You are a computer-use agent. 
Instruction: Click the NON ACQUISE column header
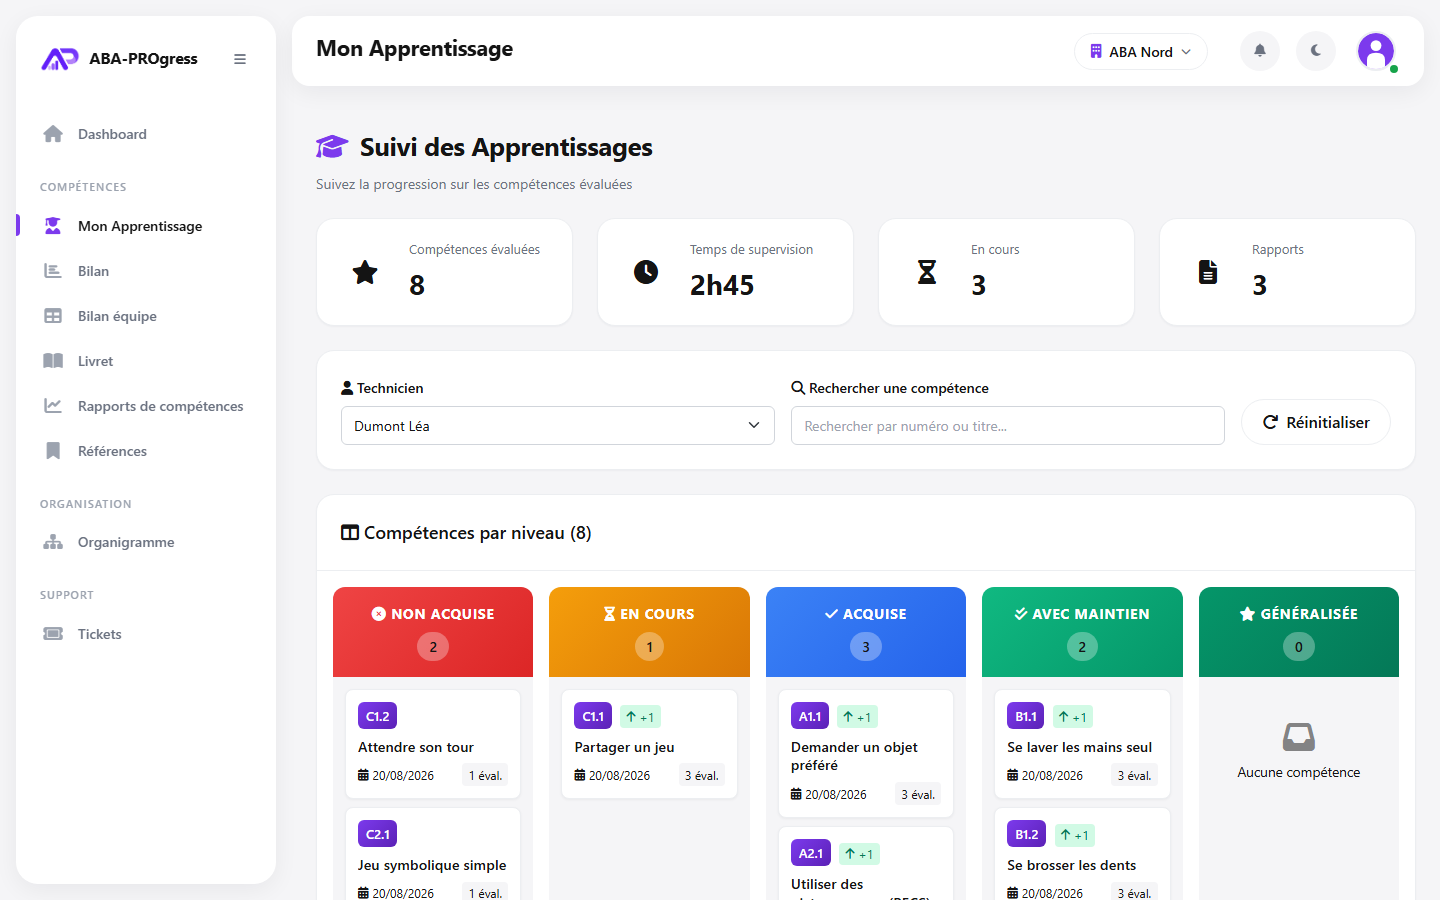click(433, 632)
